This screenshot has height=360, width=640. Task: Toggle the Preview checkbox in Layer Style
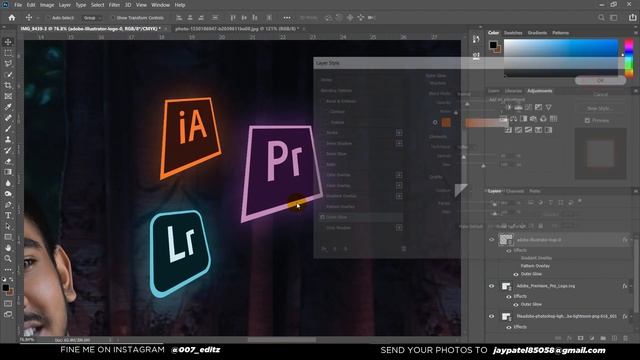click(x=587, y=120)
